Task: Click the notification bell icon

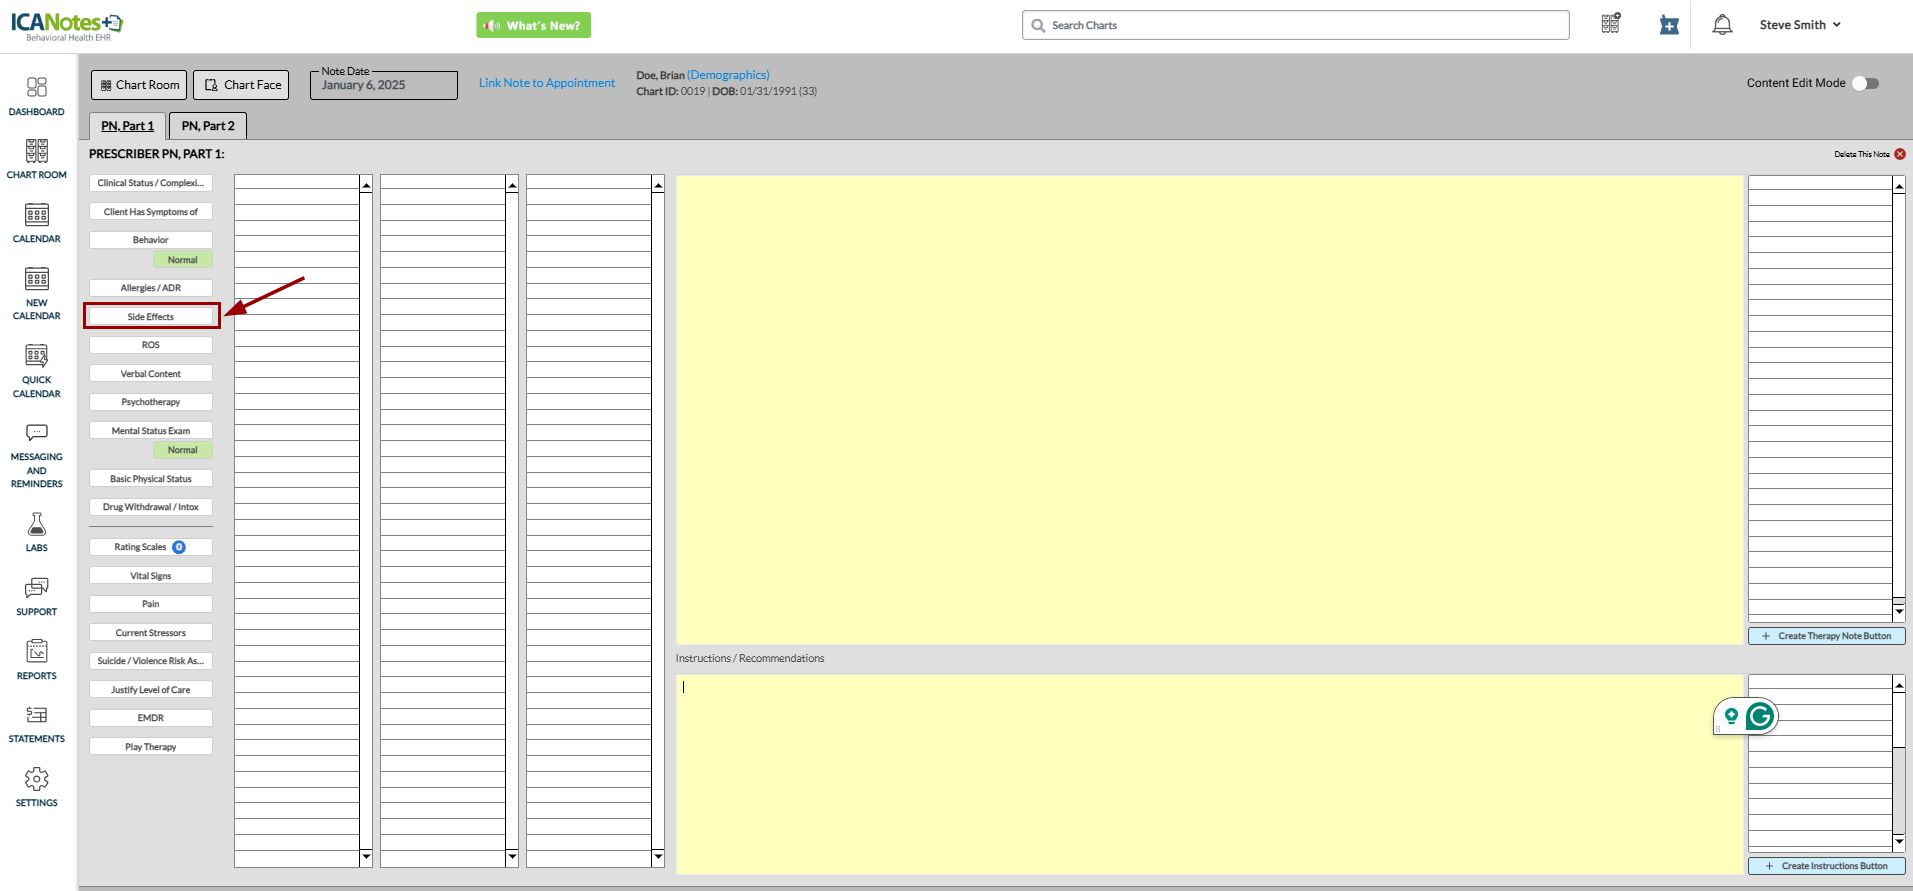Action: pyautogui.click(x=1722, y=25)
